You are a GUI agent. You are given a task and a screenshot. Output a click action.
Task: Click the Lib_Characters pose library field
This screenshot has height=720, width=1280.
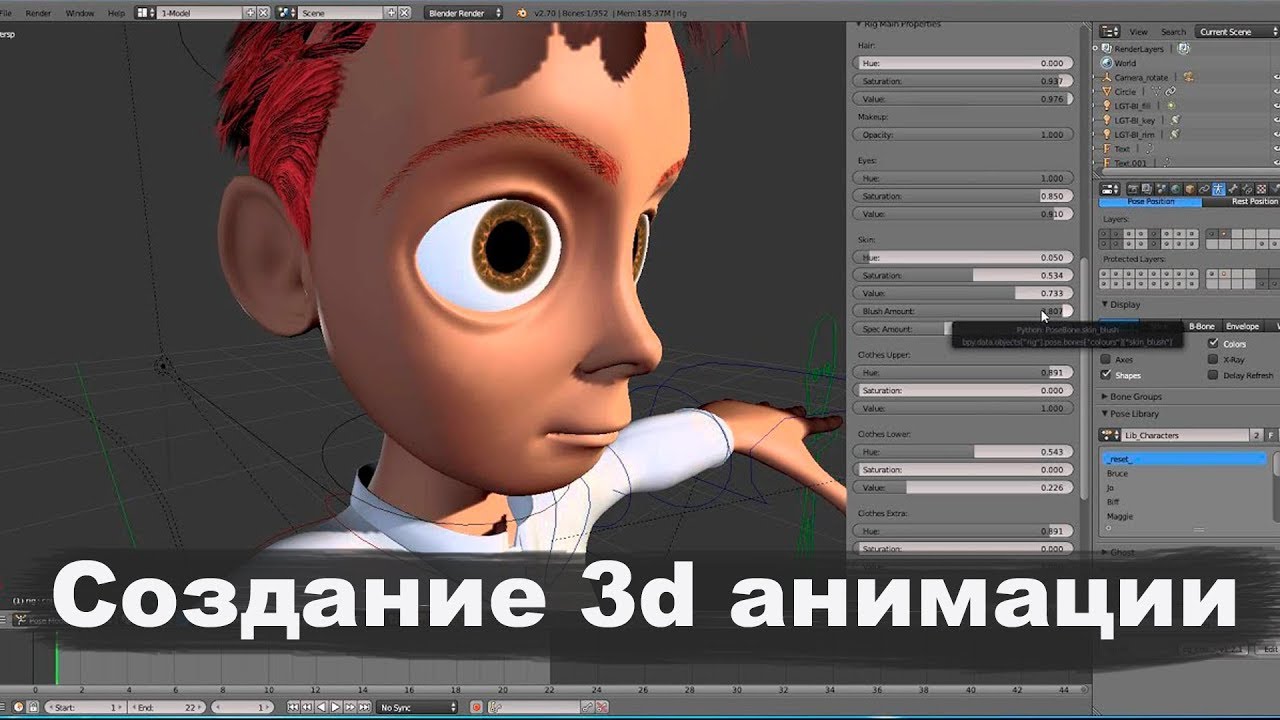(1185, 435)
